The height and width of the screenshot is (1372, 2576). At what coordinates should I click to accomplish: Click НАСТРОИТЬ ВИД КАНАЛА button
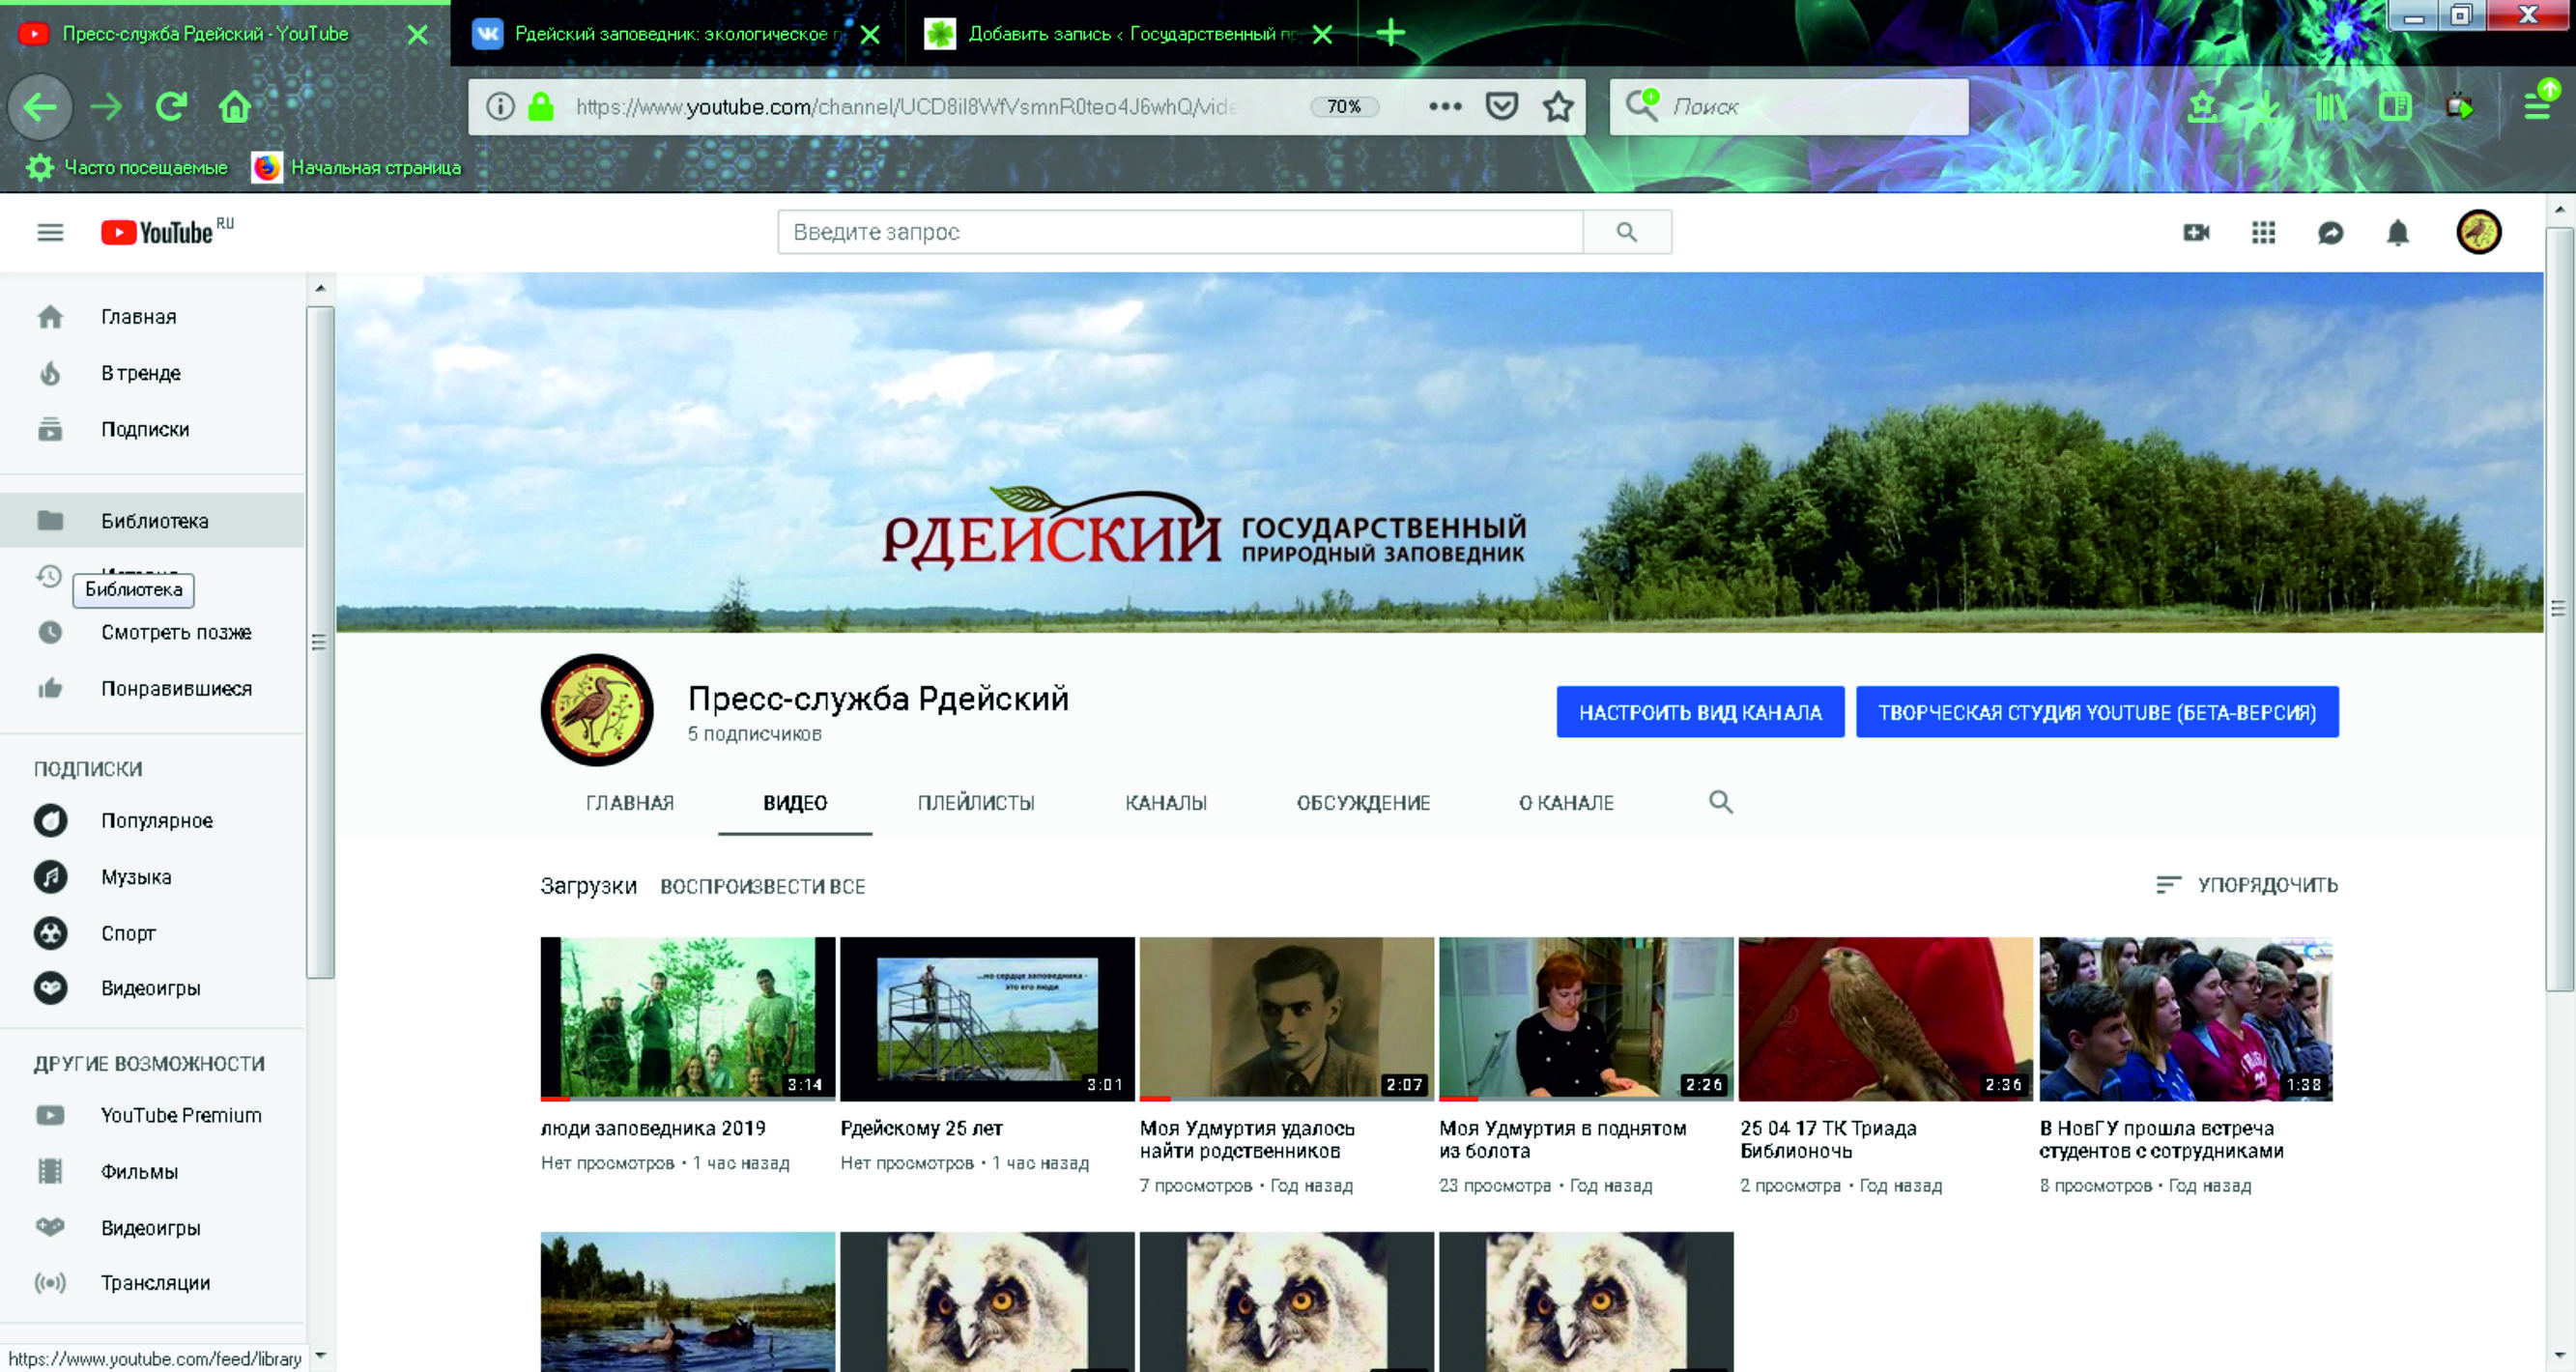click(x=1700, y=712)
